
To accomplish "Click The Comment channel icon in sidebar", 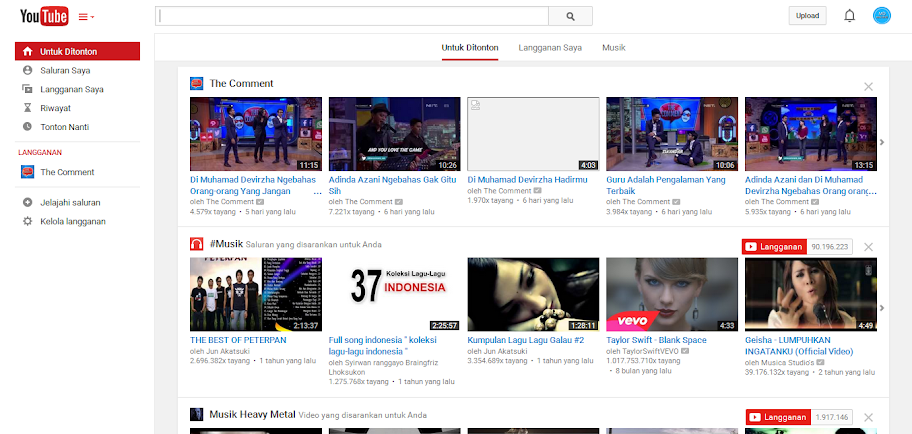I will click(x=27, y=172).
